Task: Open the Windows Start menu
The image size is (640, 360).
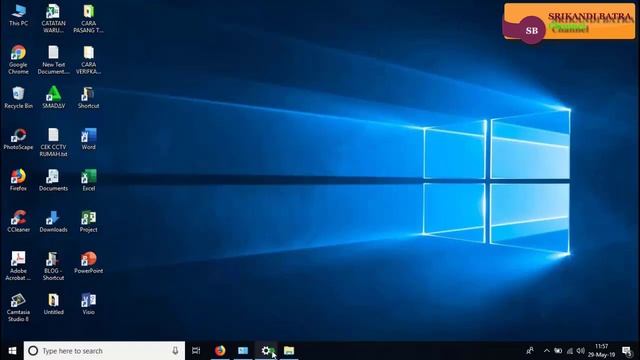Action: coord(12,351)
